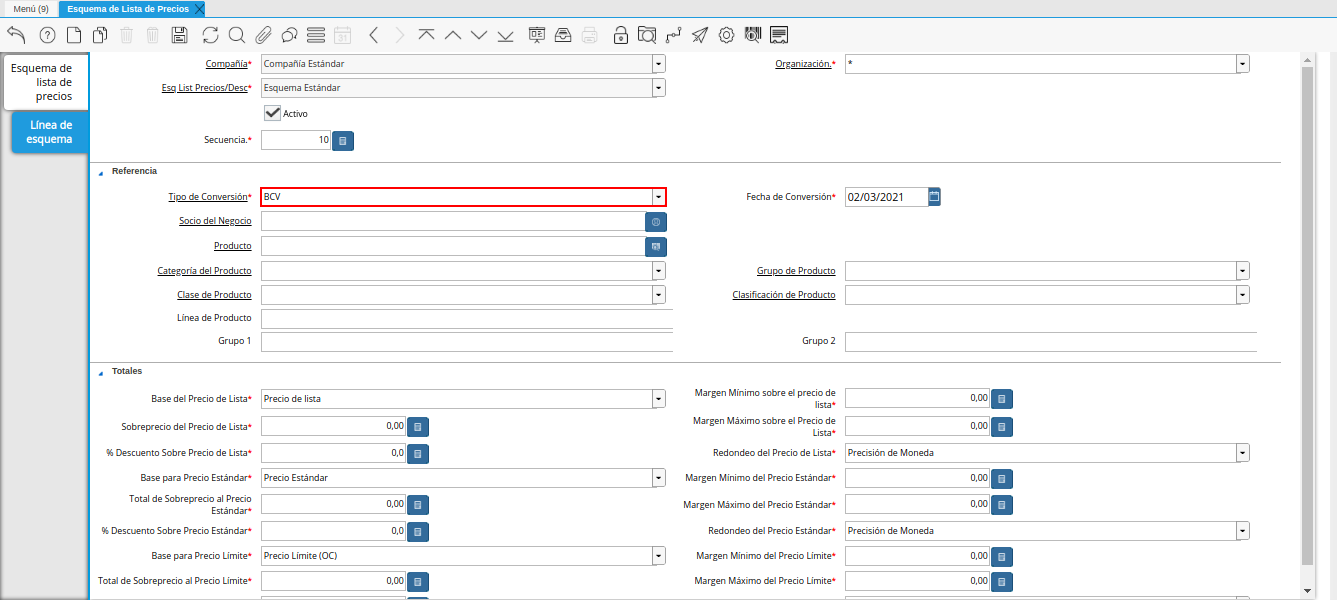Add an attachment using the paperclip icon
Screen dimensions: 1337x600
tap(263, 35)
